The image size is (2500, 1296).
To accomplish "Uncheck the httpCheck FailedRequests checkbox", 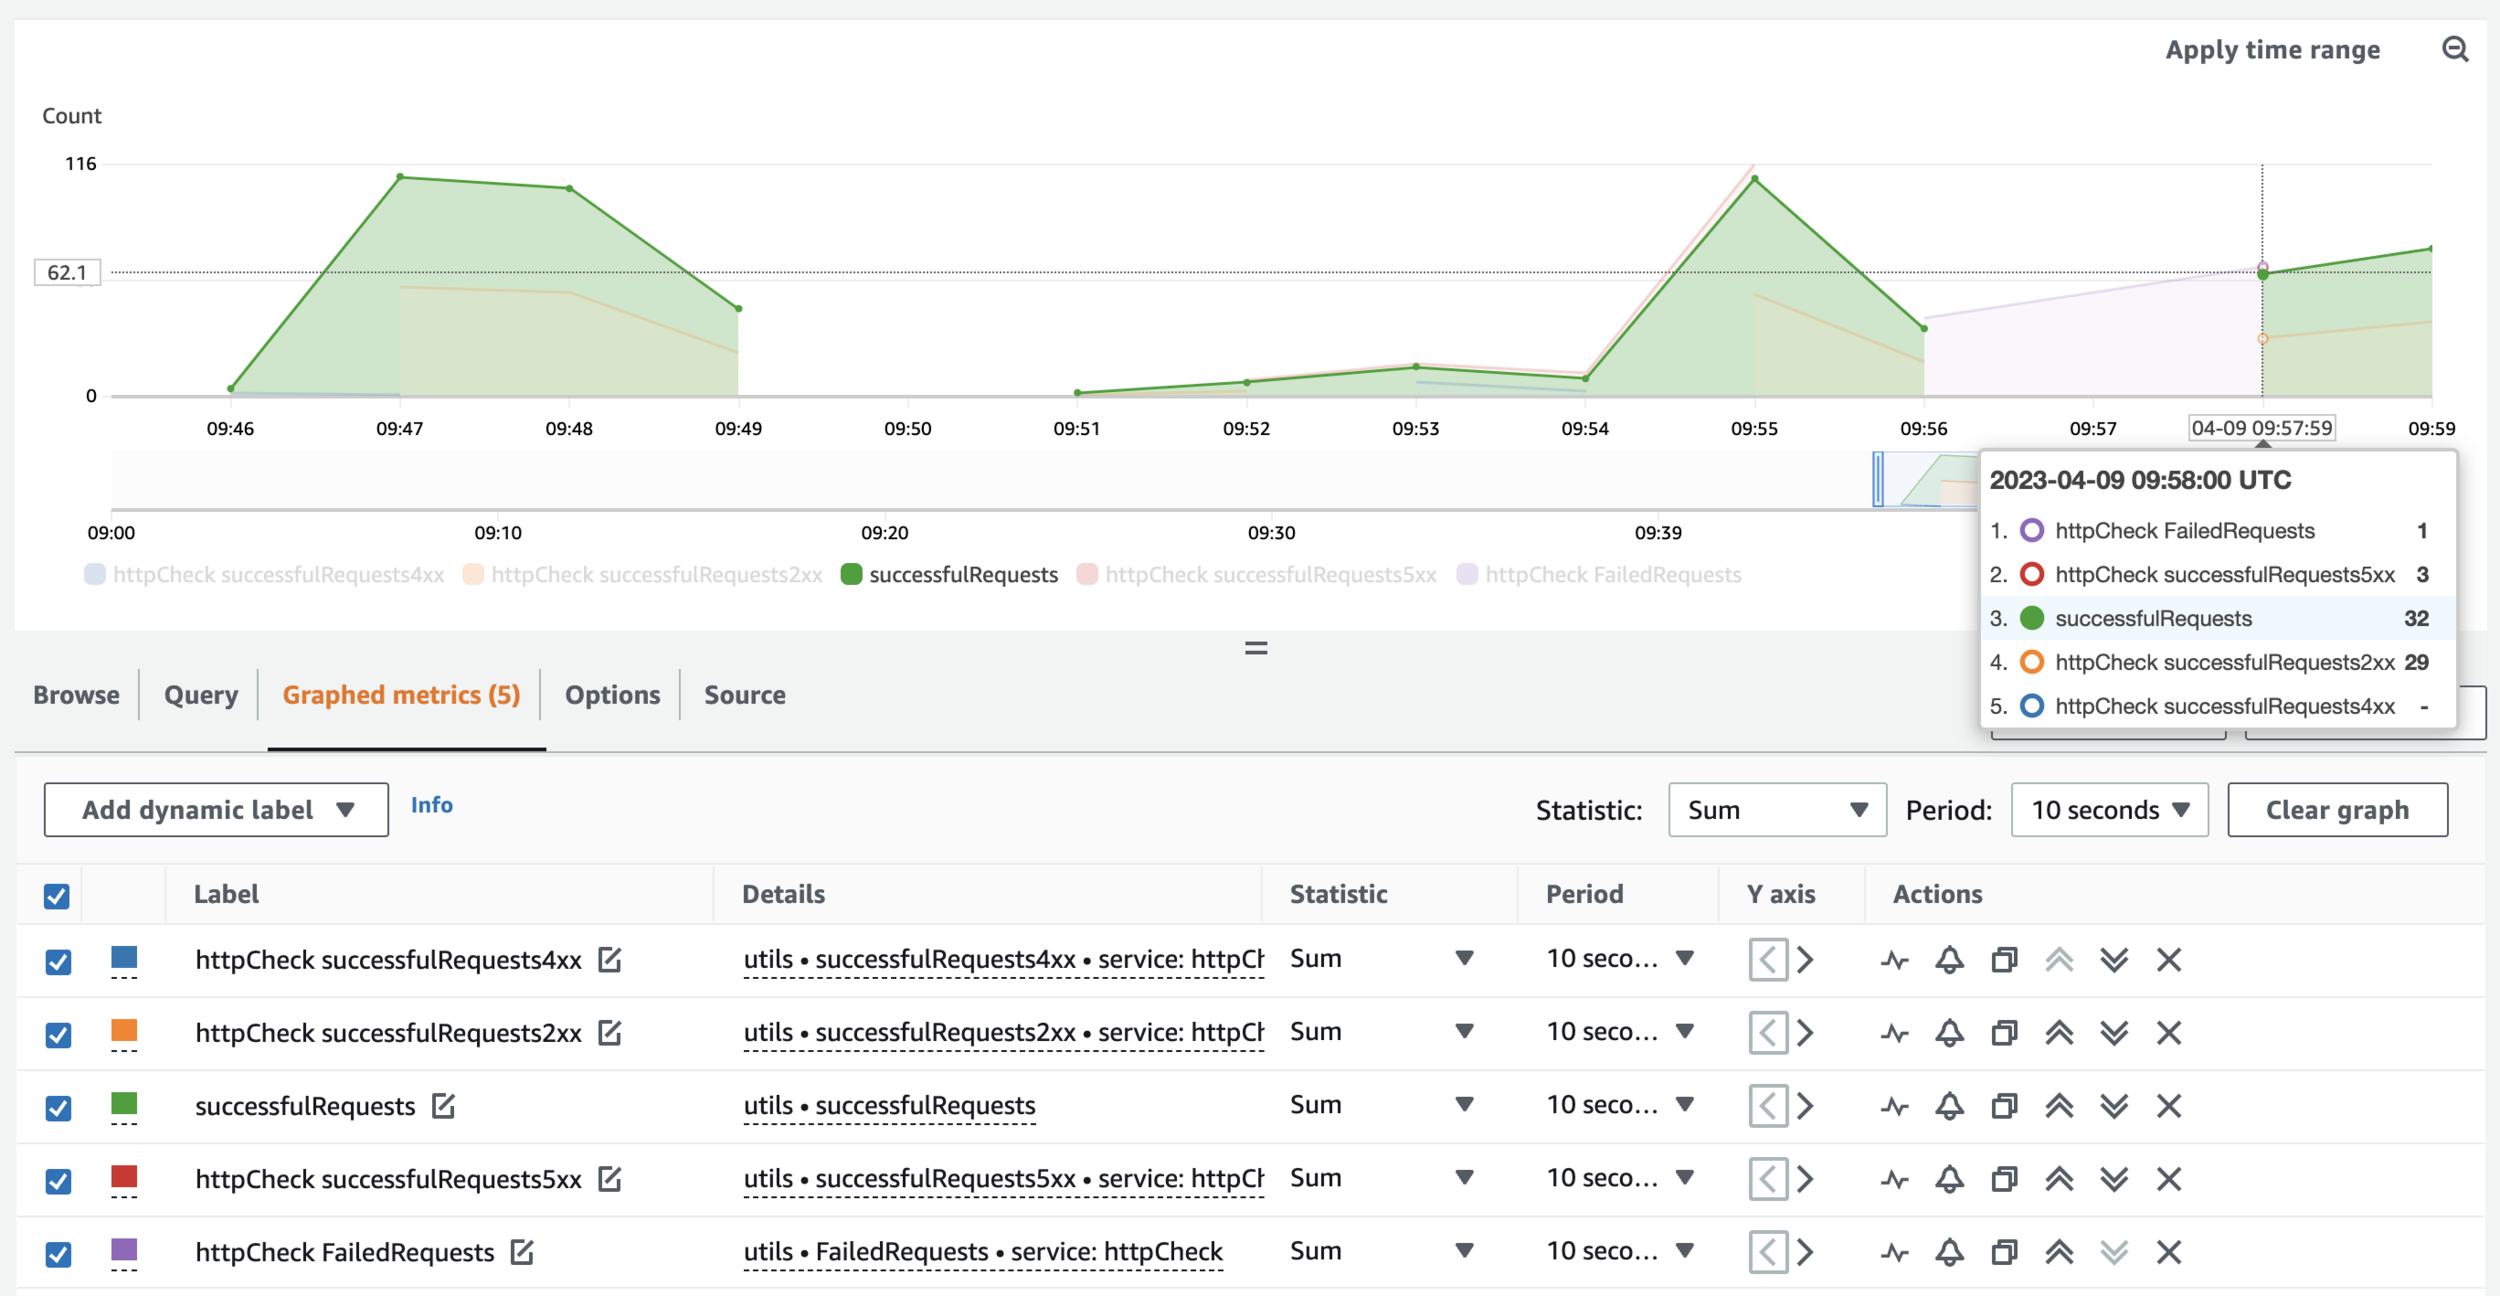I will coord(58,1253).
